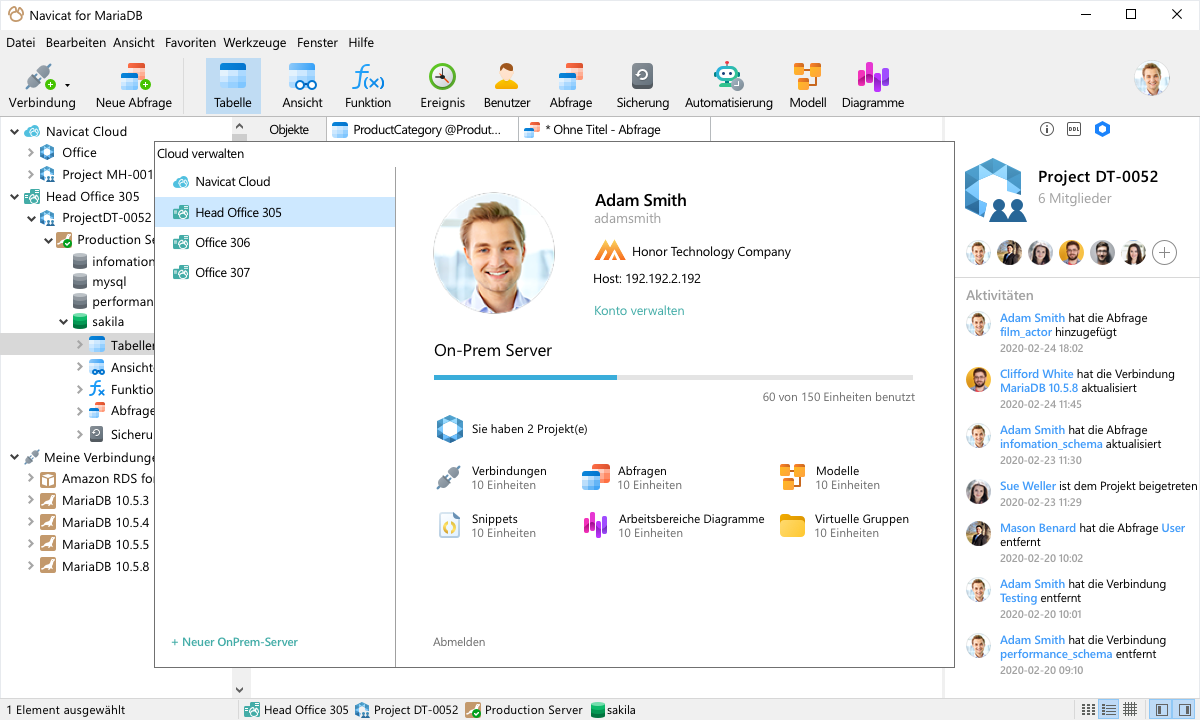Open the Verbindung dropdown arrow
Screen dimensions: 1200x720
pos(68,86)
